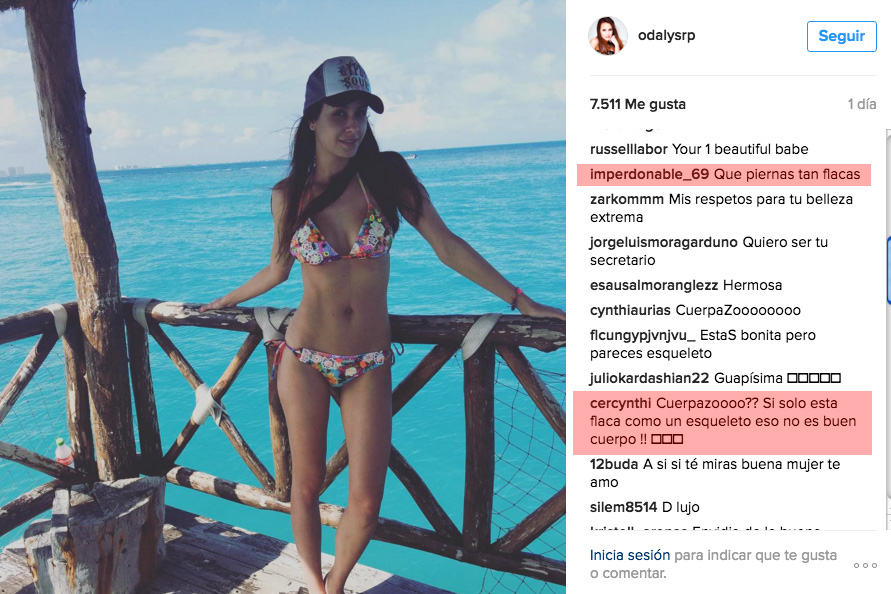The height and width of the screenshot is (594, 891).
Task: Click the 1 día post timestamp
Action: 861,104
